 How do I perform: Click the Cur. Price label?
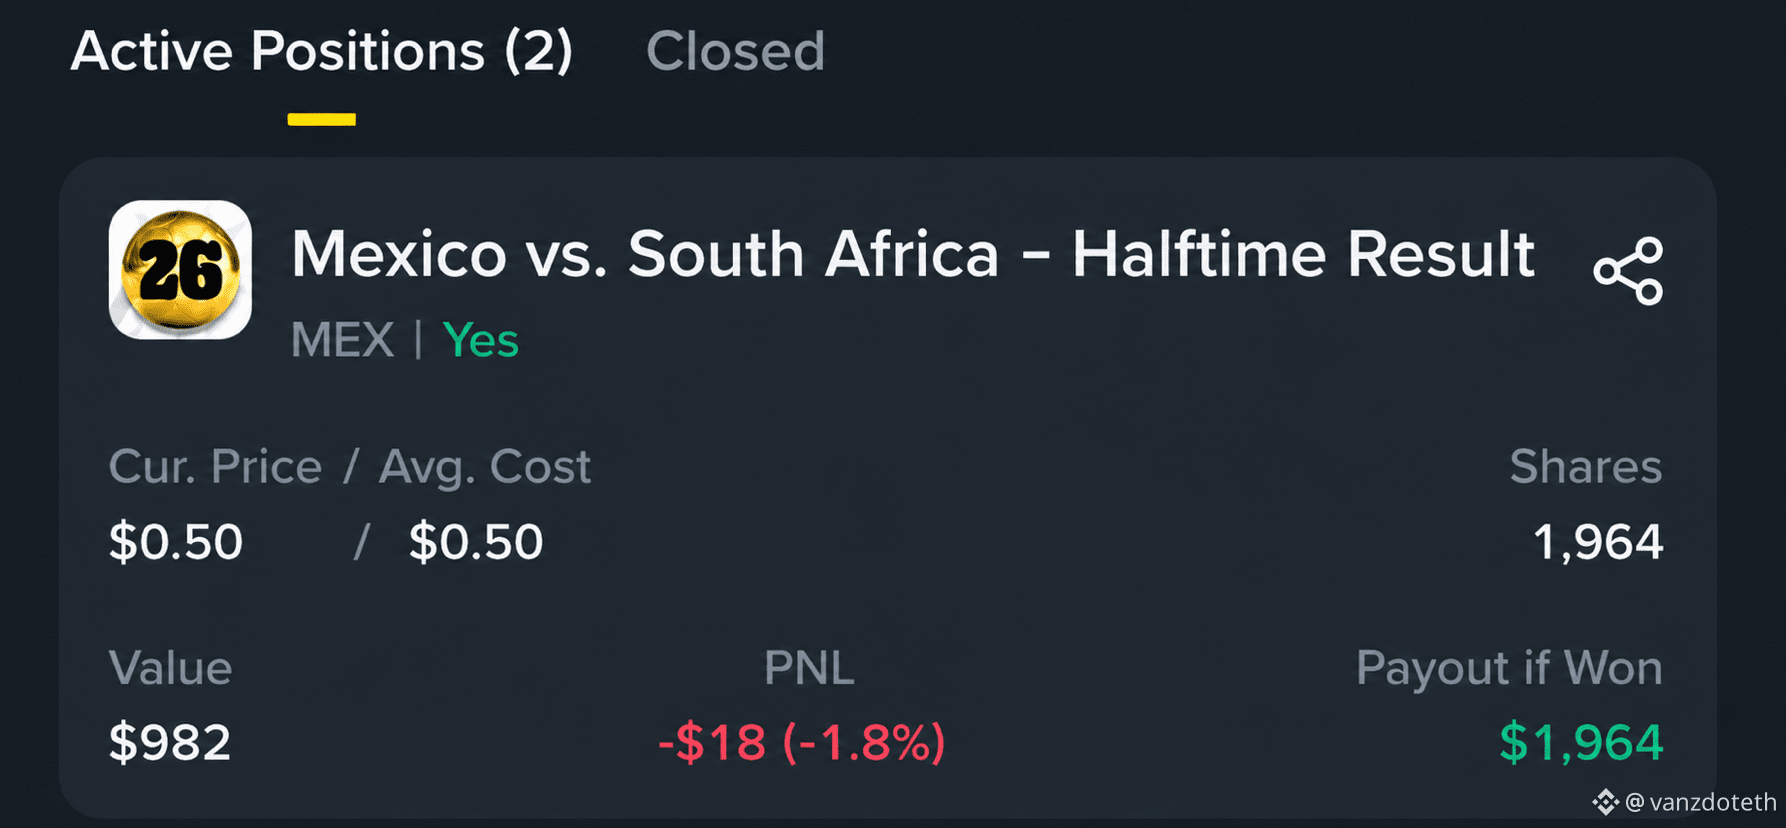click(215, 467)
